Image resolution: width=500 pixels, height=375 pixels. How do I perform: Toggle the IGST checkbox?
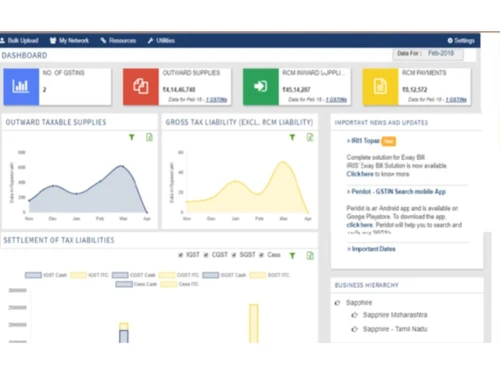coord(181,255)
